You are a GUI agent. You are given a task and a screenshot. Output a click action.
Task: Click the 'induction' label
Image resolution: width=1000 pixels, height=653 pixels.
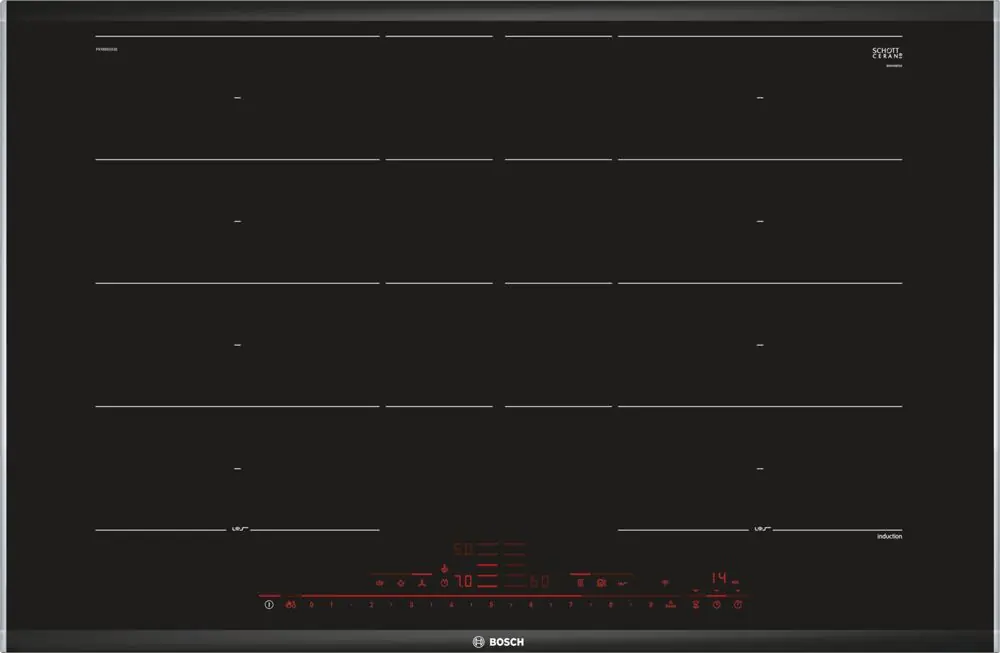click(x=889, y=536)
